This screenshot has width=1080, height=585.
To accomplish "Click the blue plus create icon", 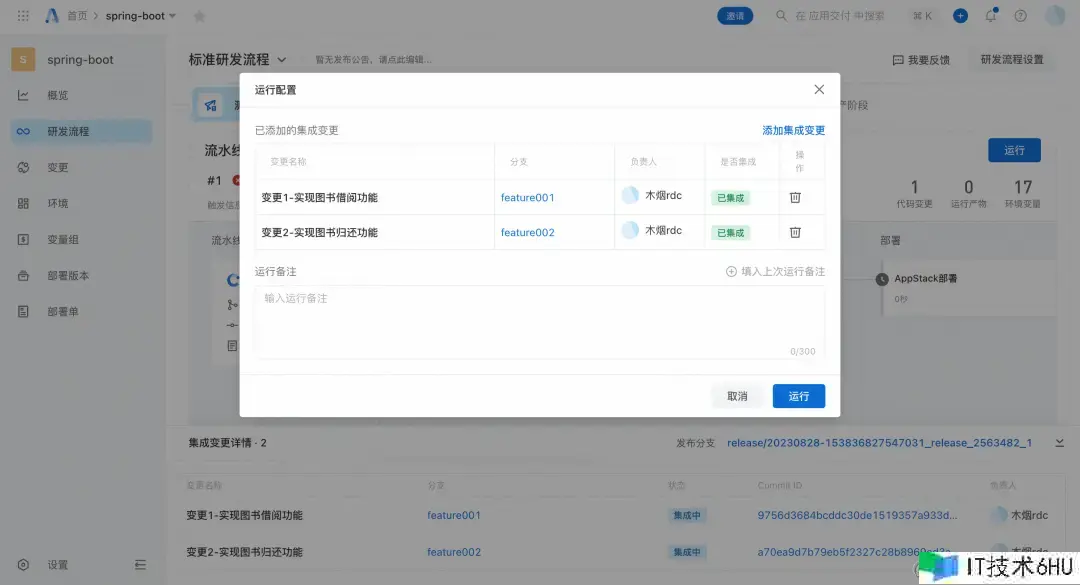I will (x=960, y=16).
